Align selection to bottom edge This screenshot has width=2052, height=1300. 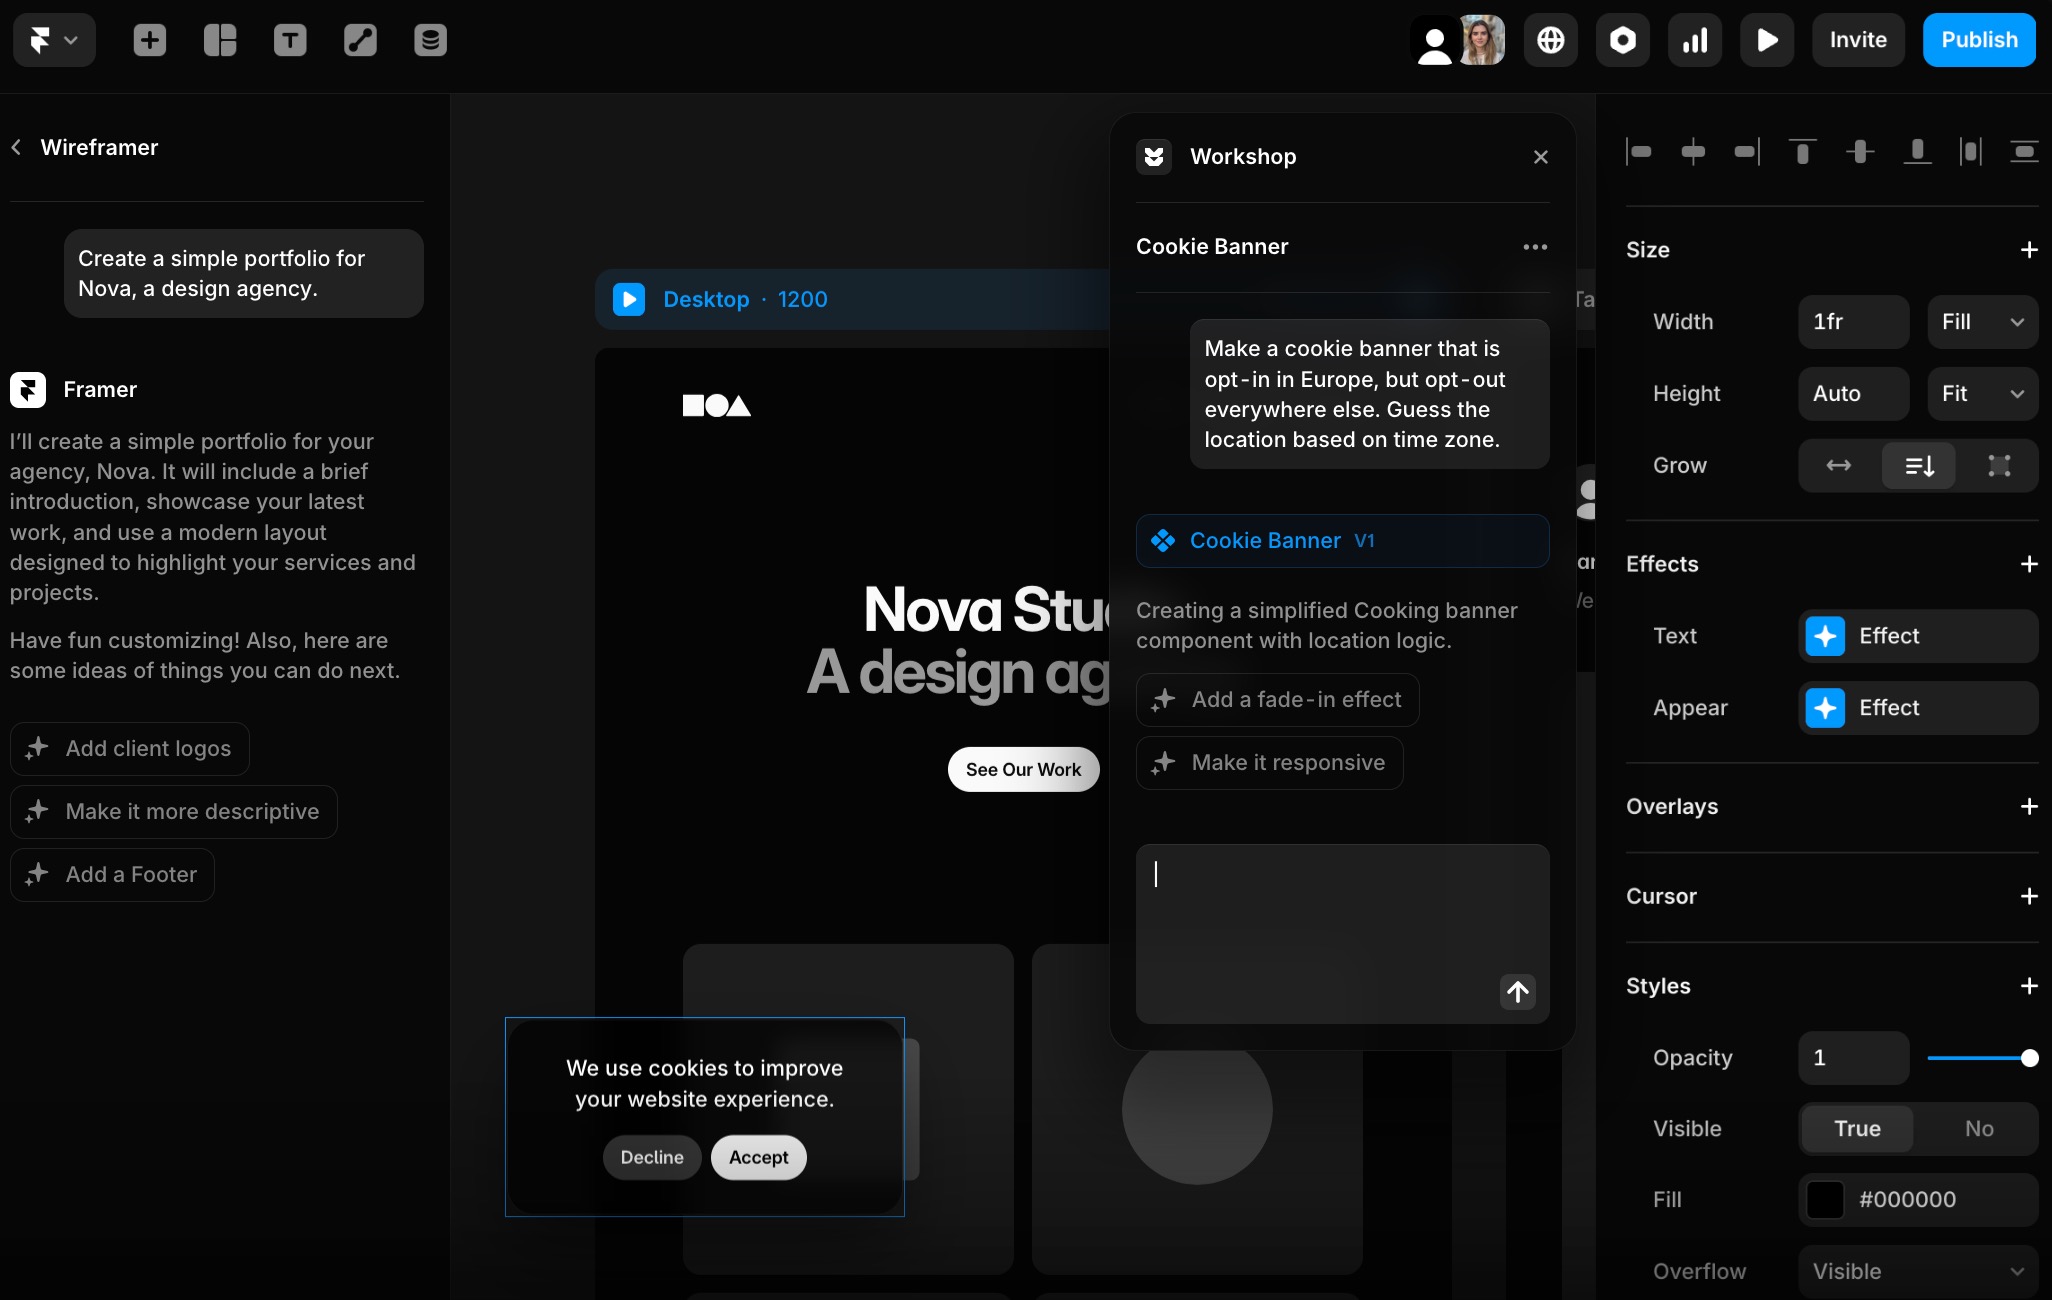pos(1917,152)
